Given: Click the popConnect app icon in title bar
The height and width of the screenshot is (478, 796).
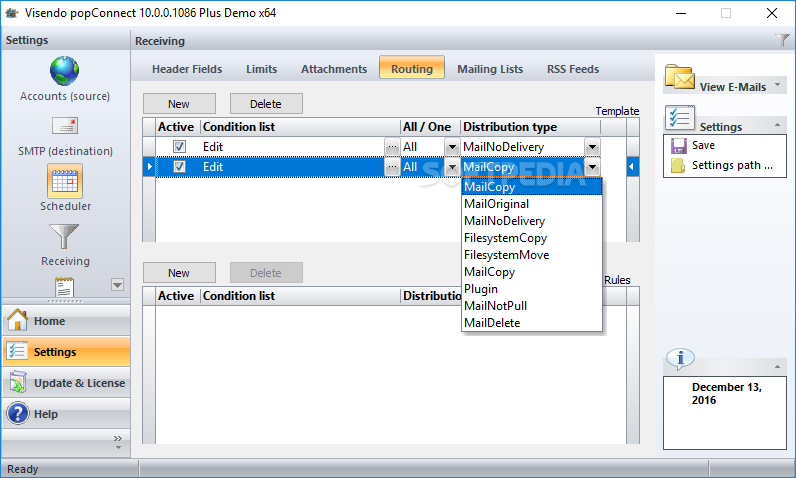Looking at the screenshot, I should pyautogui.click(x=11, y=13).
